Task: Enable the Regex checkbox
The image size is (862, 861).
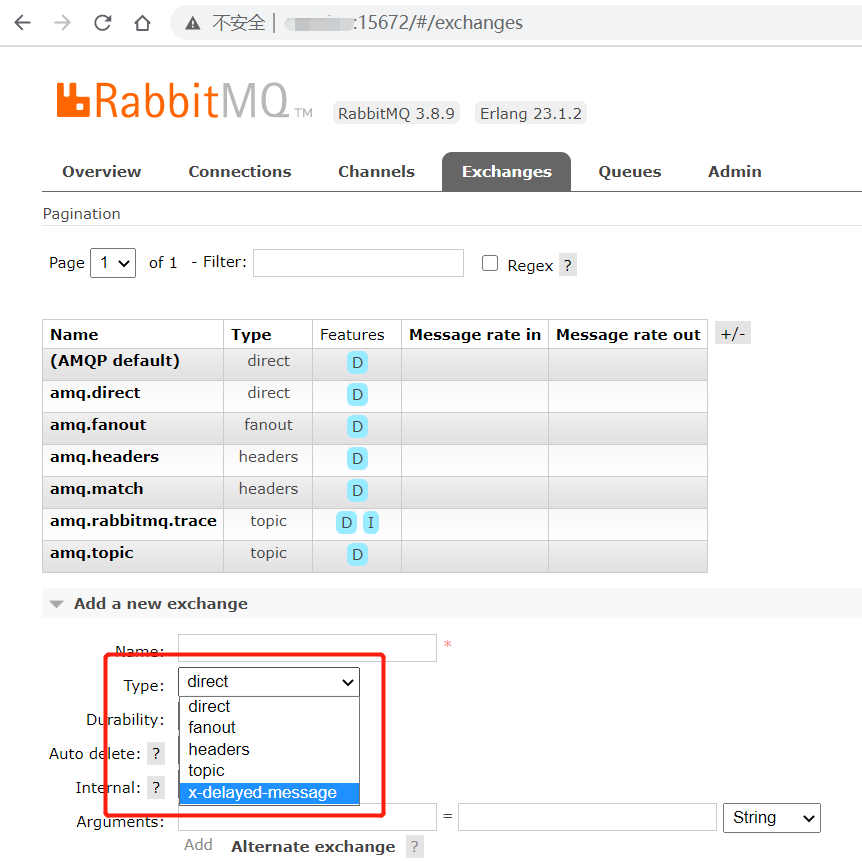Action: coord(490,263)
